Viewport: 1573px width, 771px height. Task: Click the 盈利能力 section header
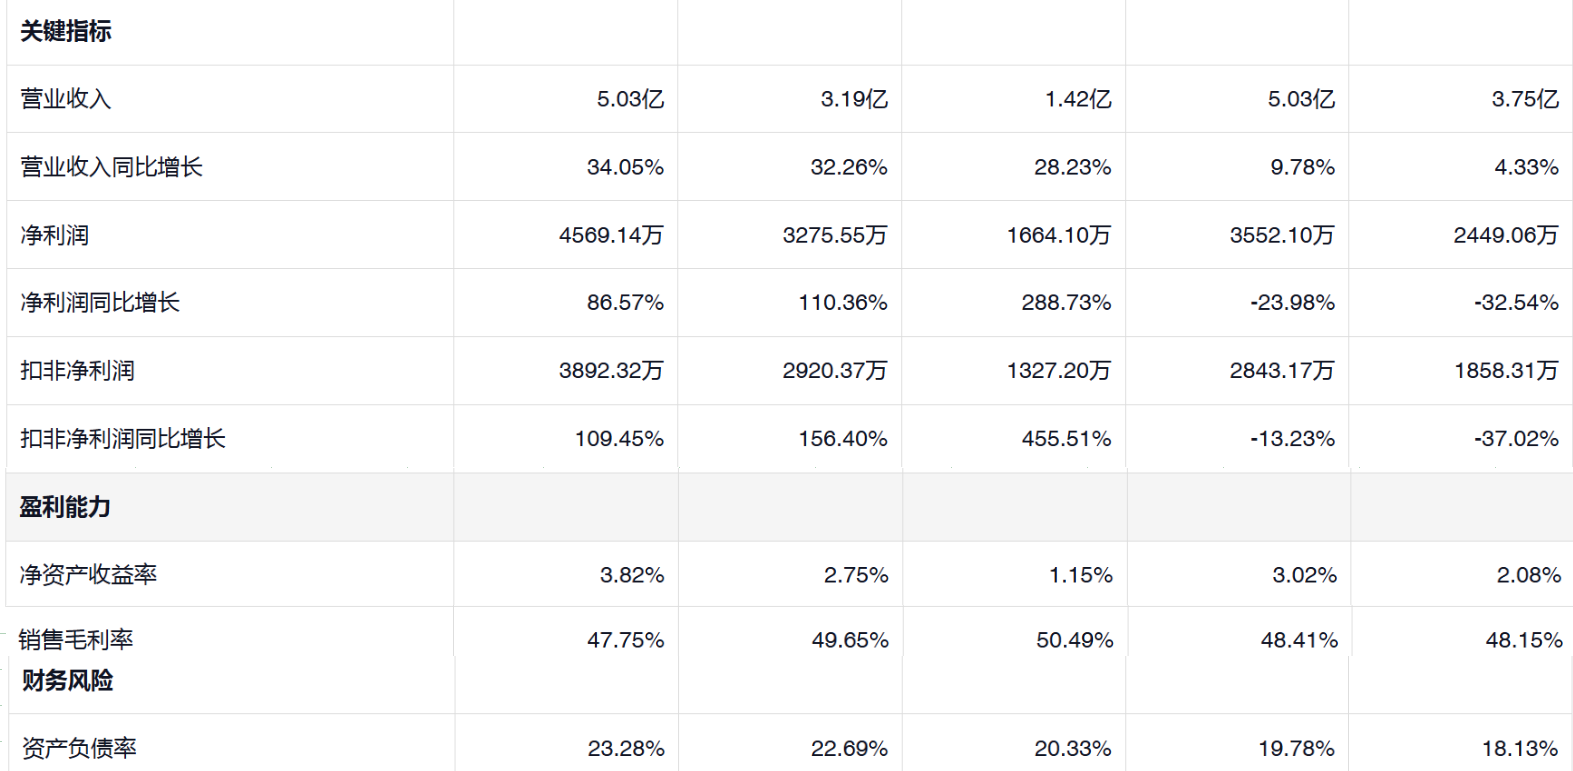tap(66, 507)
